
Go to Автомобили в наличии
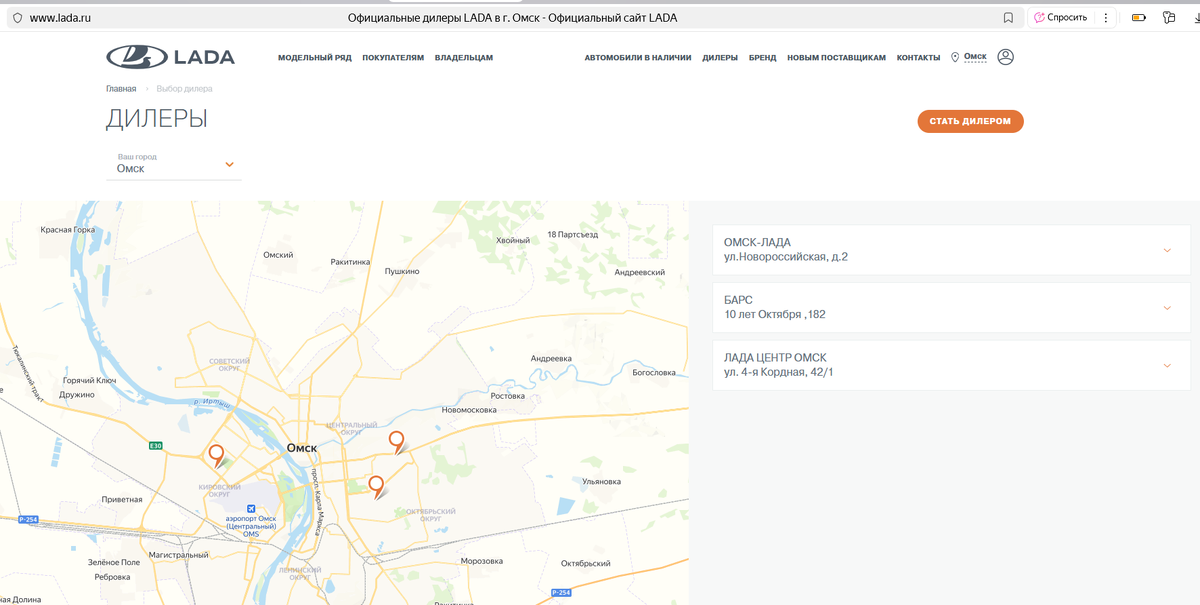(638, 58)
